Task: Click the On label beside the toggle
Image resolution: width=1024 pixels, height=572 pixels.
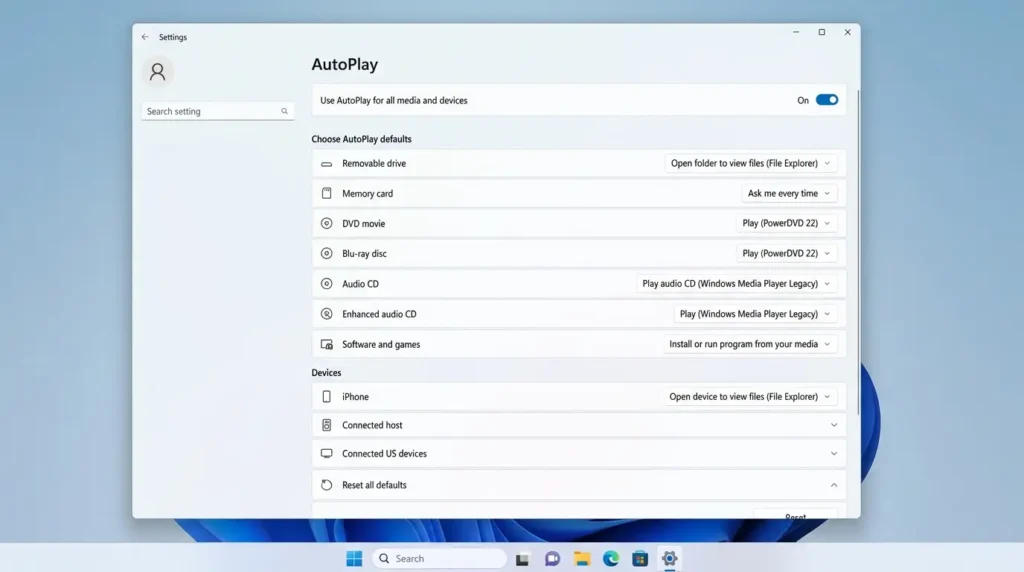Action: point(803,101)
